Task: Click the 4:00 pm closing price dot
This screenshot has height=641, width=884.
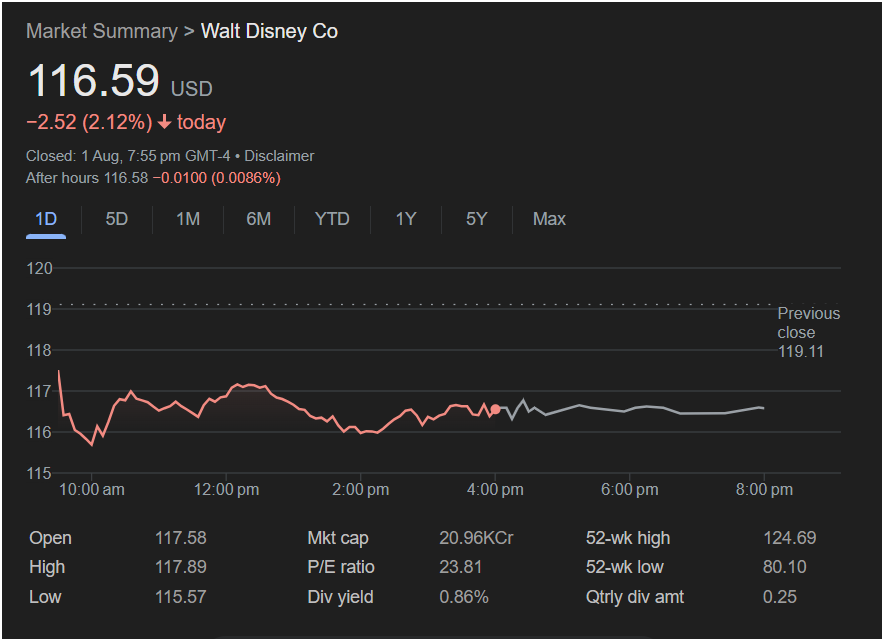Action: pos(495,409)
